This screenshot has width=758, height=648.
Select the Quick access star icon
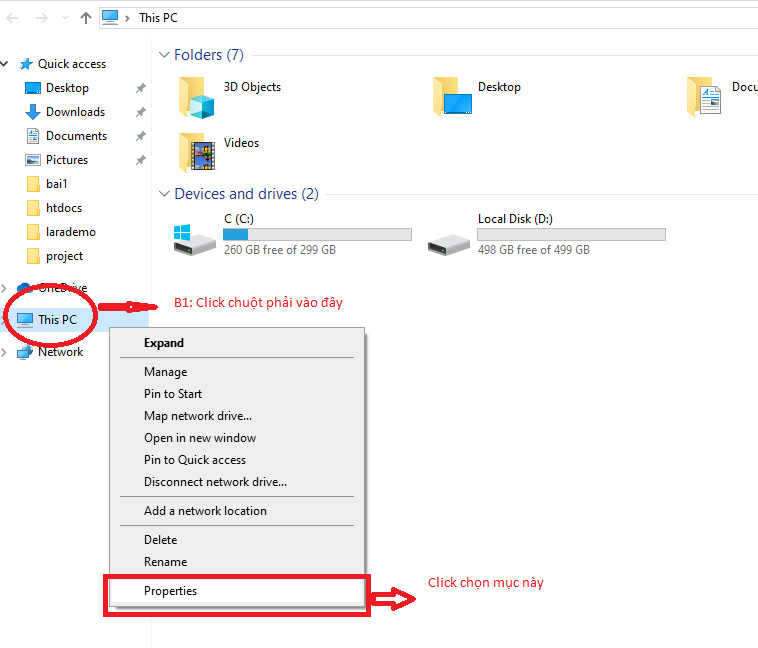[x=26, y=64]
